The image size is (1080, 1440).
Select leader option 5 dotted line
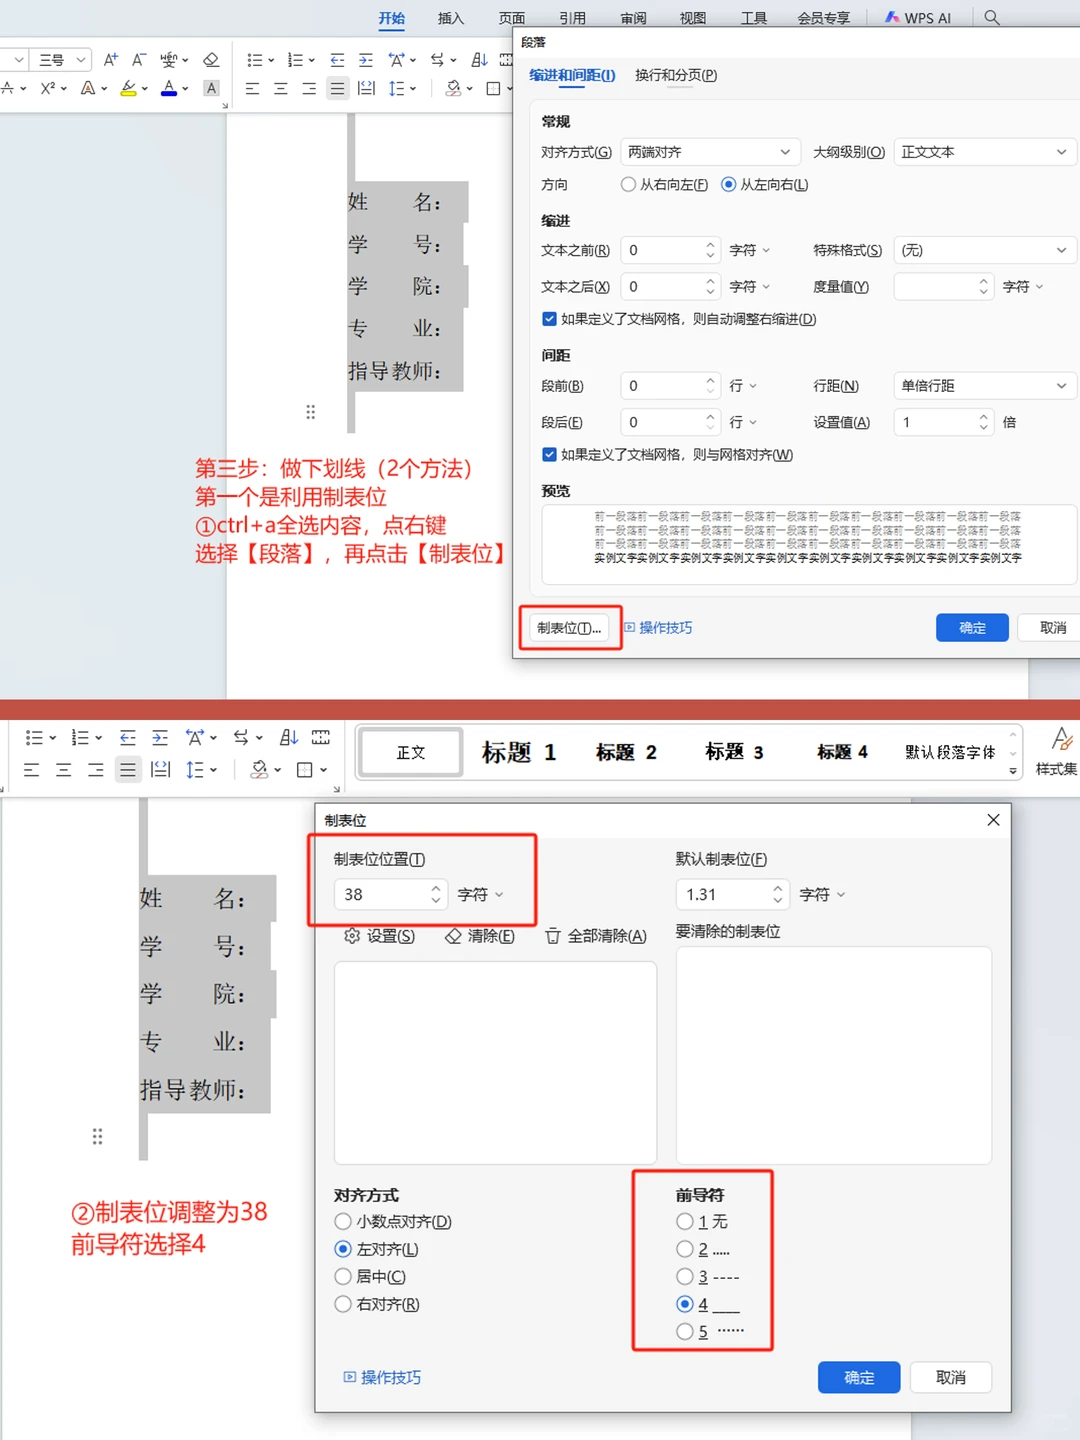click(685, 1331)
